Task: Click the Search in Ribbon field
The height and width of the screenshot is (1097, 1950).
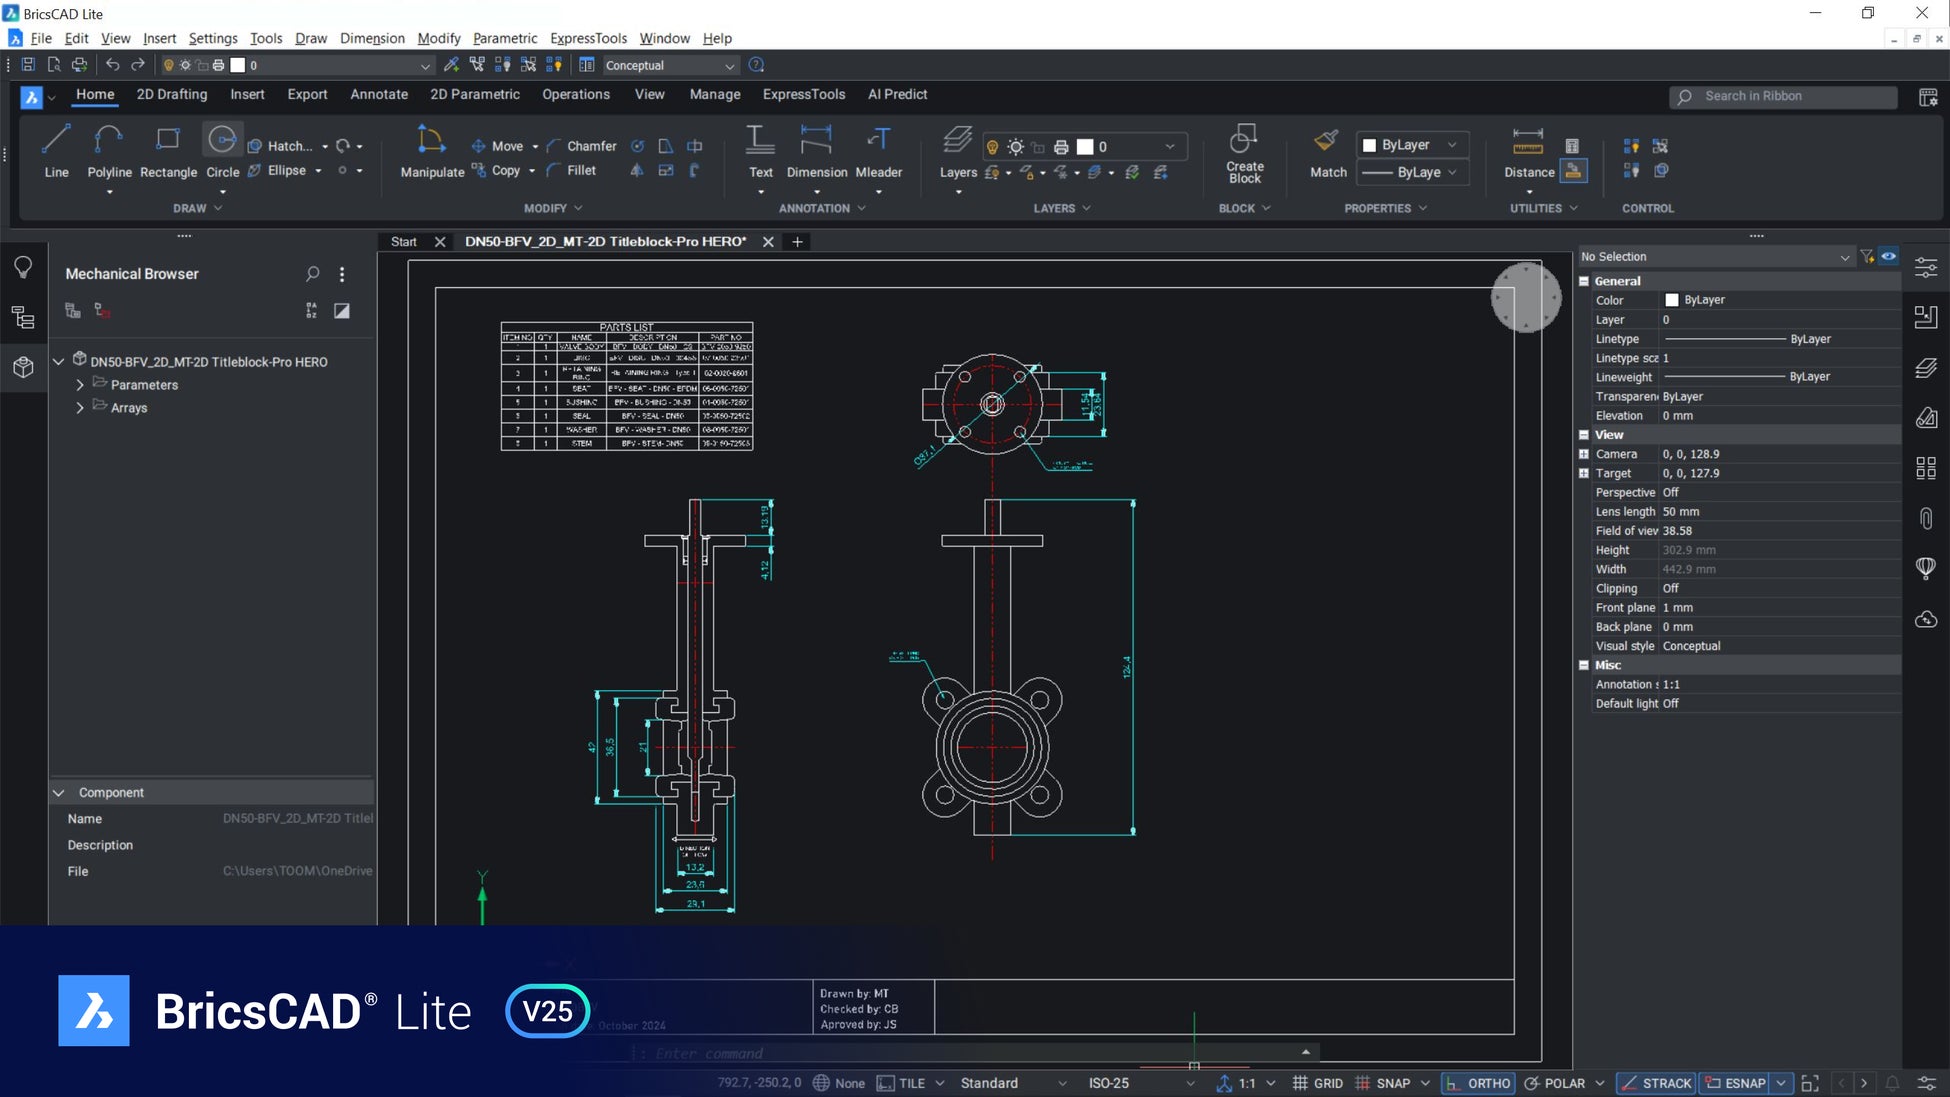Action: click(1783, 96)
